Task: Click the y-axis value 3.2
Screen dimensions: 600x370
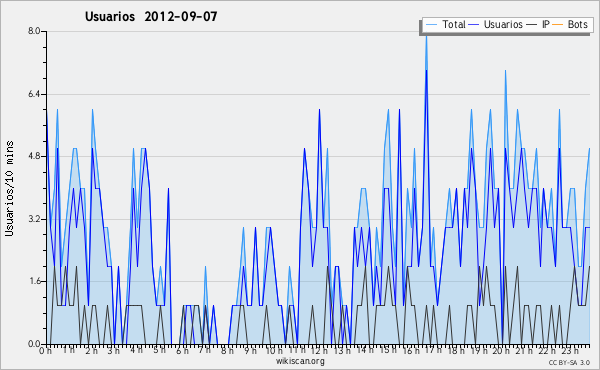Action: (34, 219)
